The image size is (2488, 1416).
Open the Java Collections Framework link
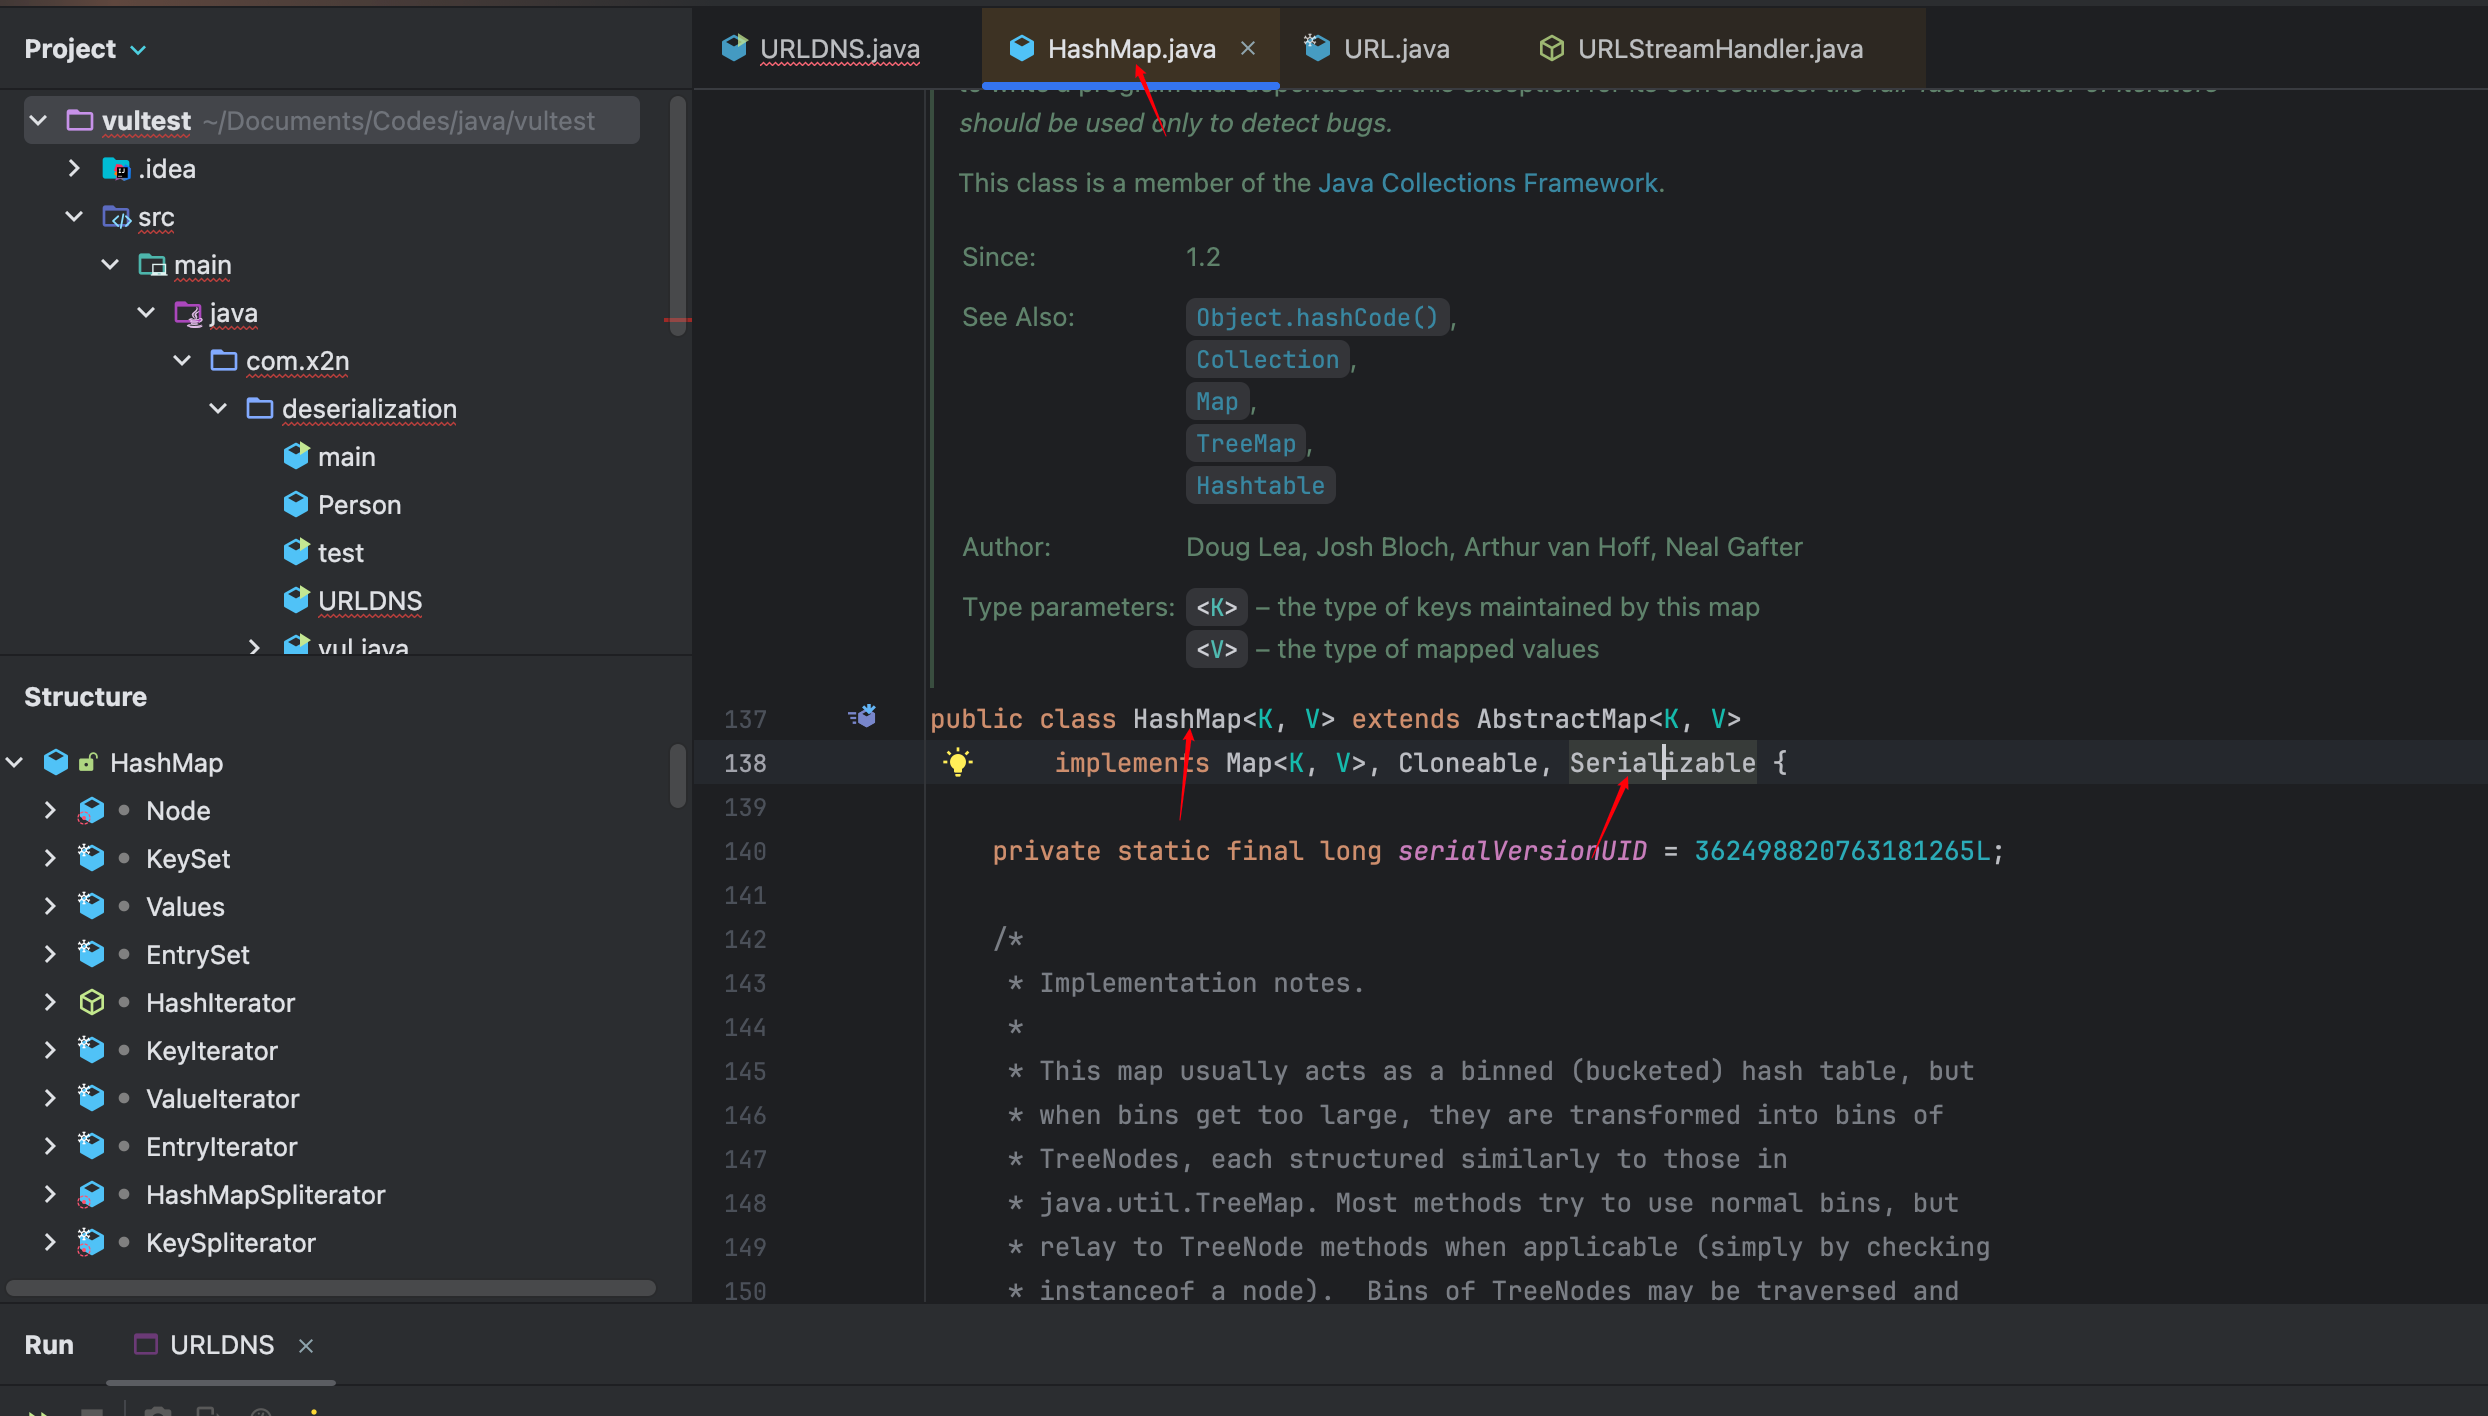point(1488,183)
